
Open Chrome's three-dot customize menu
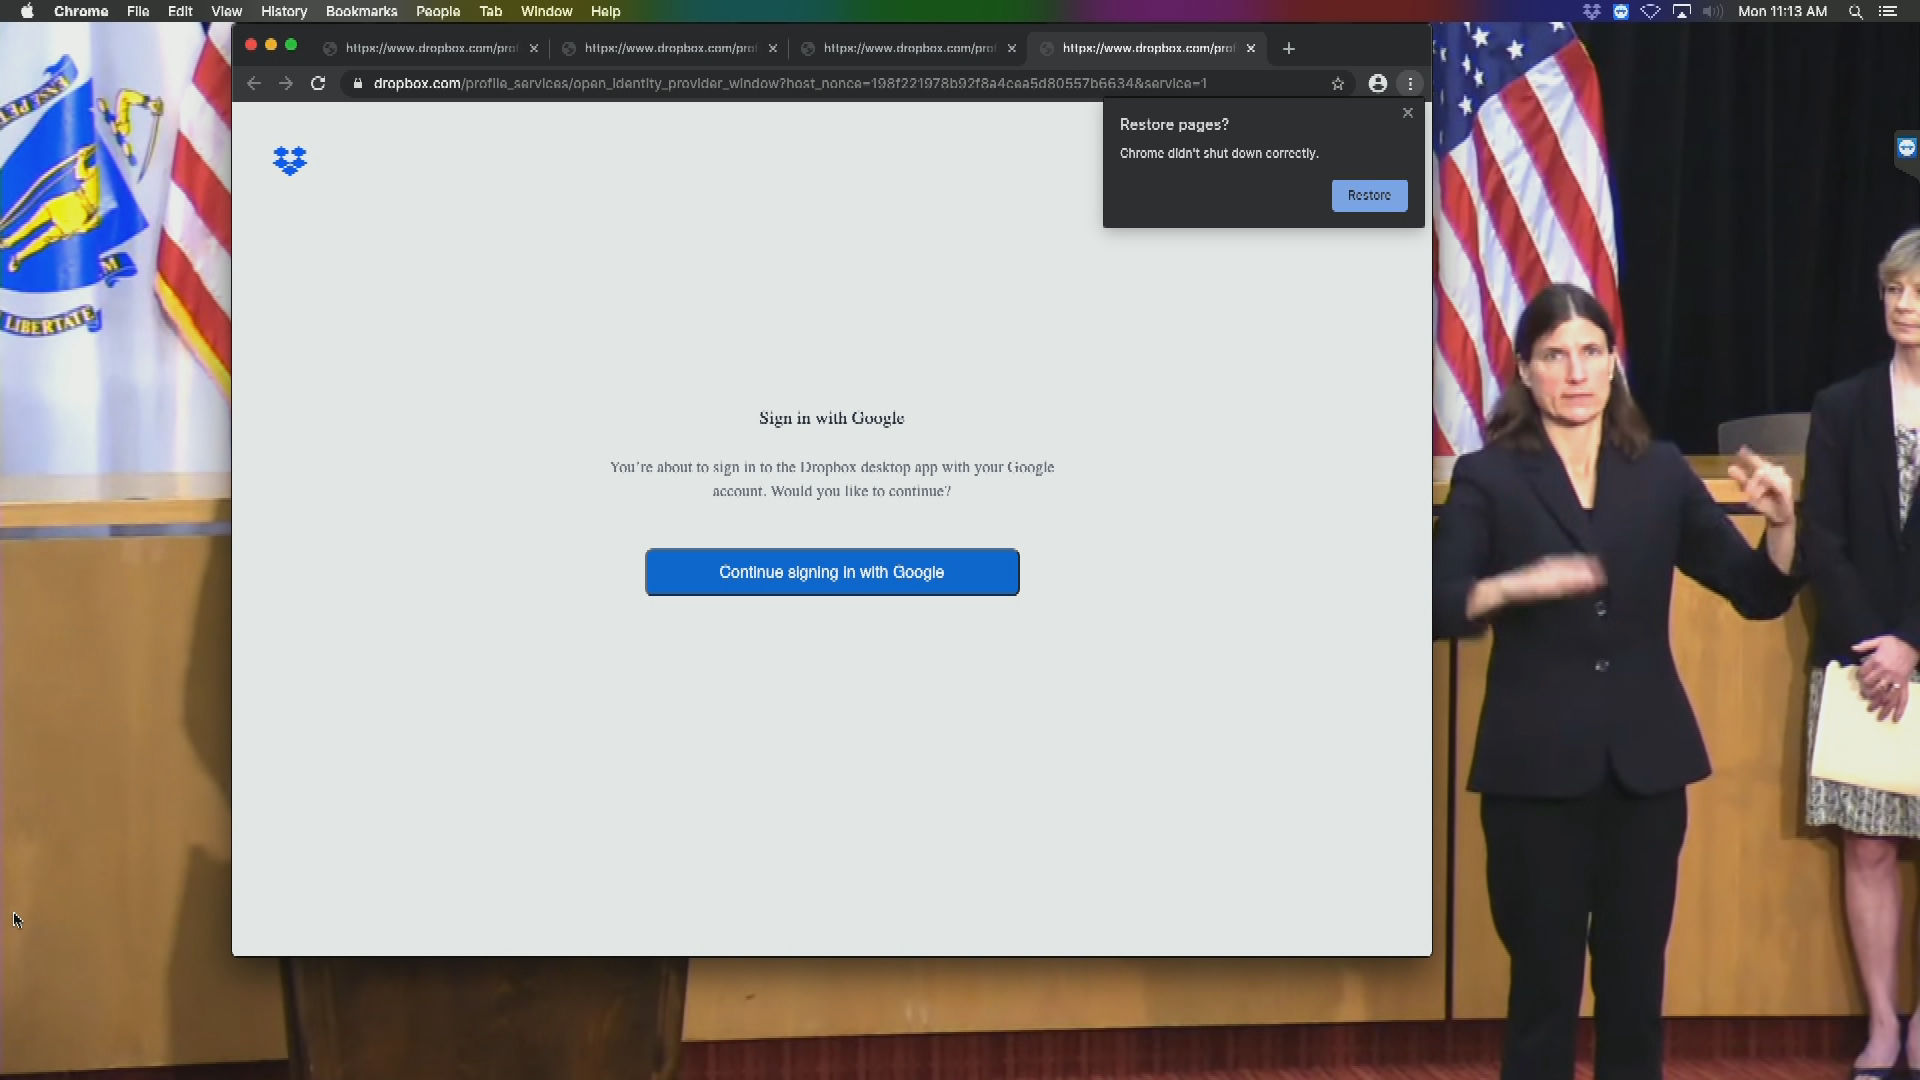1410,83
